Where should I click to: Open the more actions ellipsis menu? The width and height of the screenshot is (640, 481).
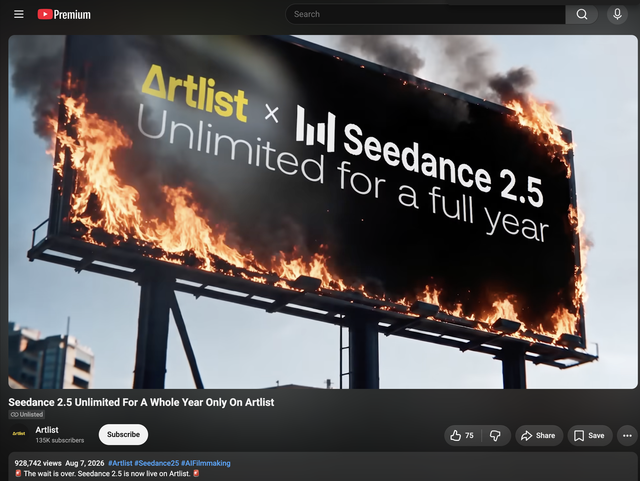[627, 436]
